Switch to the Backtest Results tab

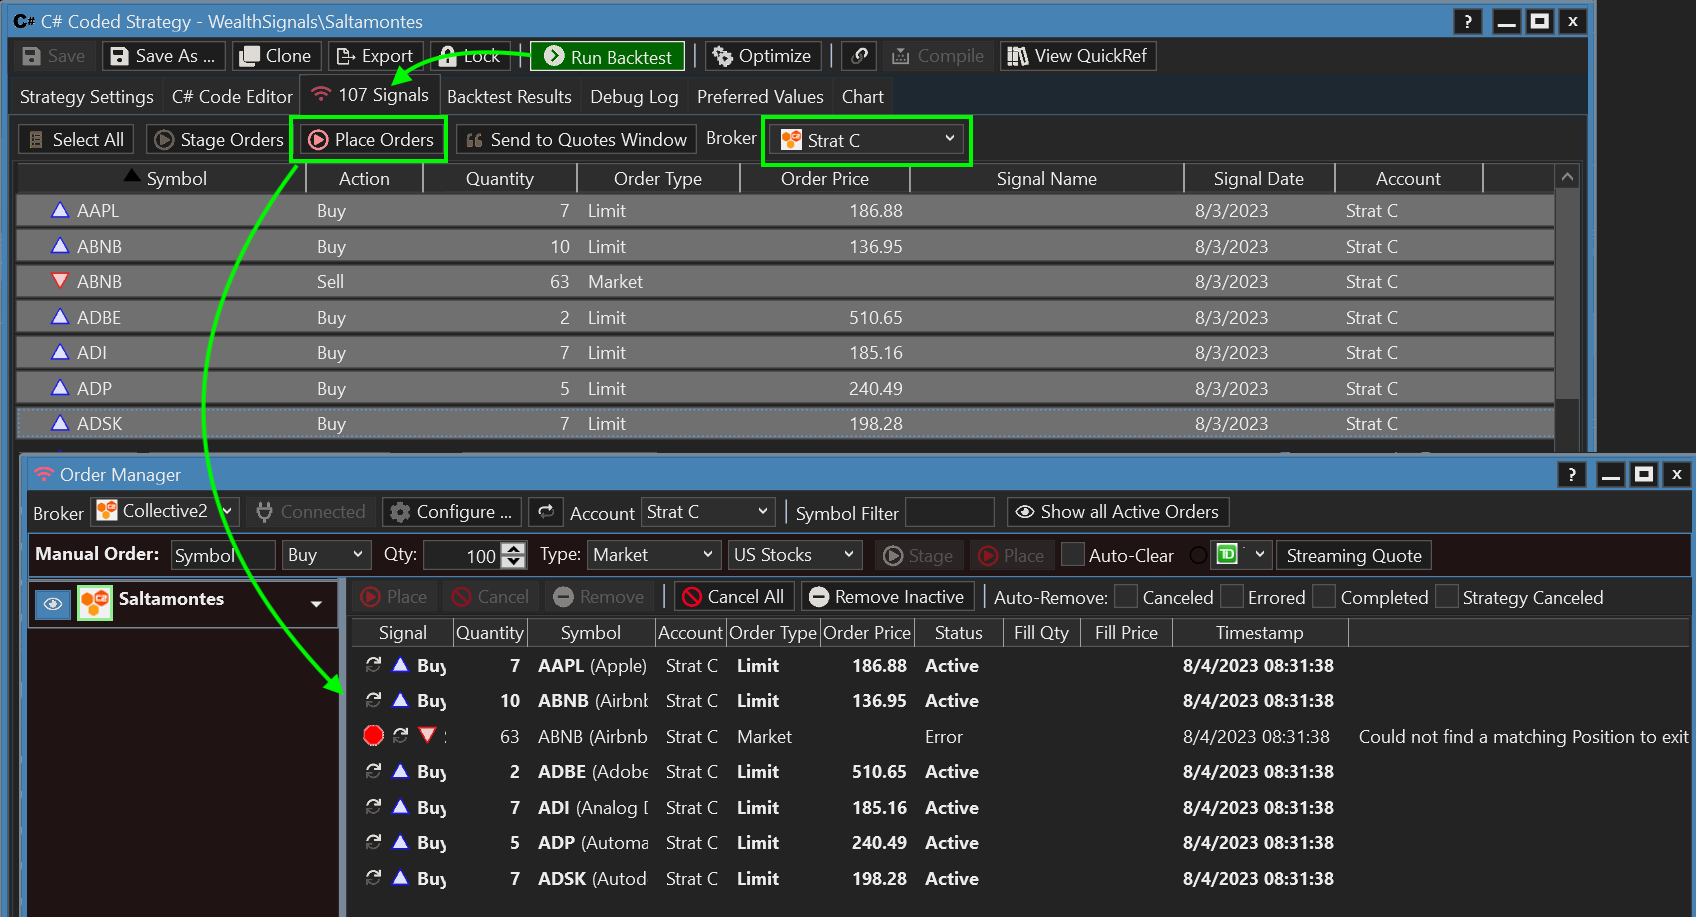[509, 97]
